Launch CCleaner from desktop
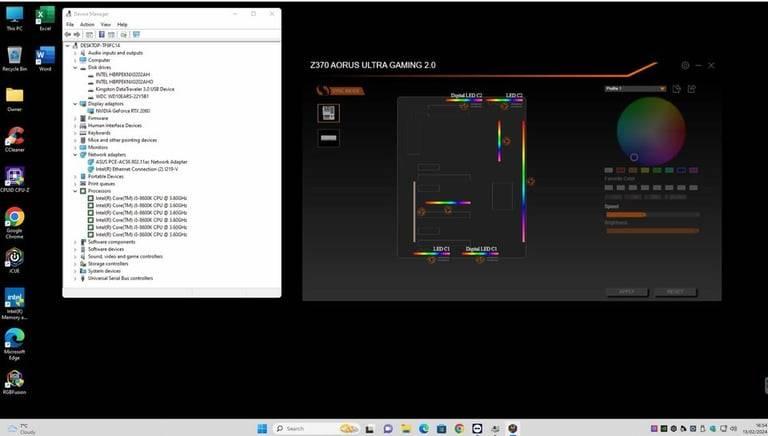Screen dimensions: 768x436 [x=14, y=140]
